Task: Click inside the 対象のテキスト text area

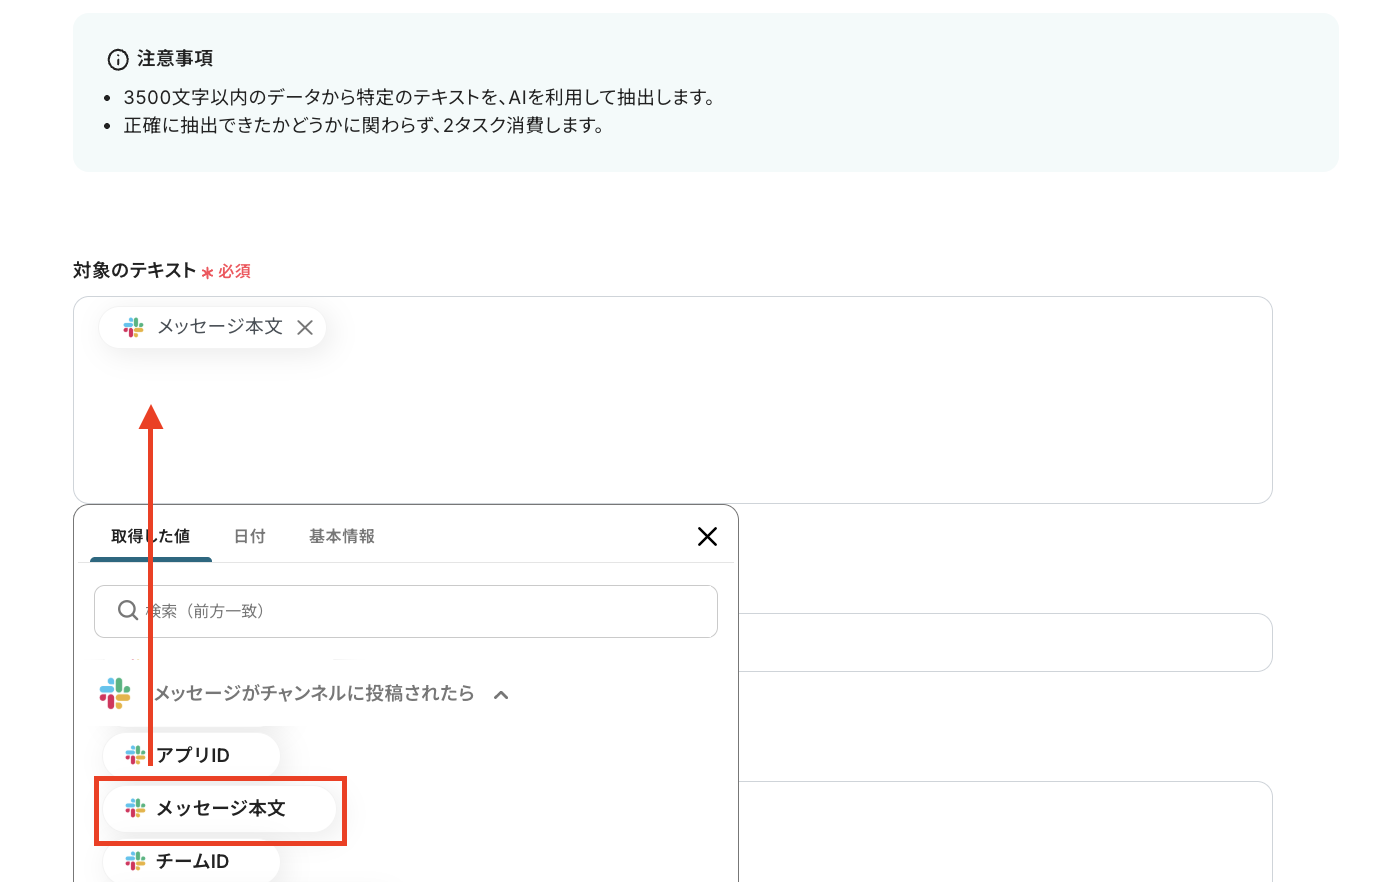Action: click(x=673, y=400)
